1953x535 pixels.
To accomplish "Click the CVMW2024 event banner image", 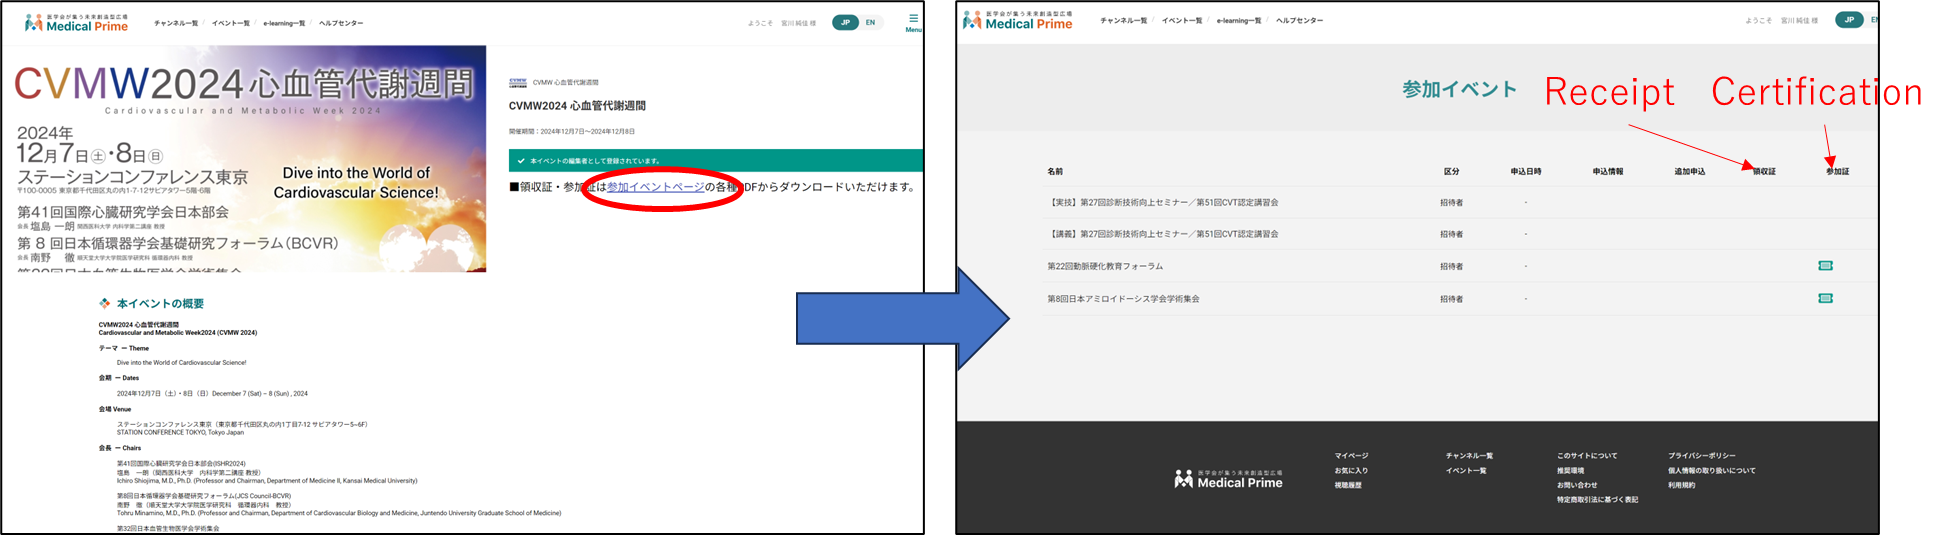I will pos(244,158).
